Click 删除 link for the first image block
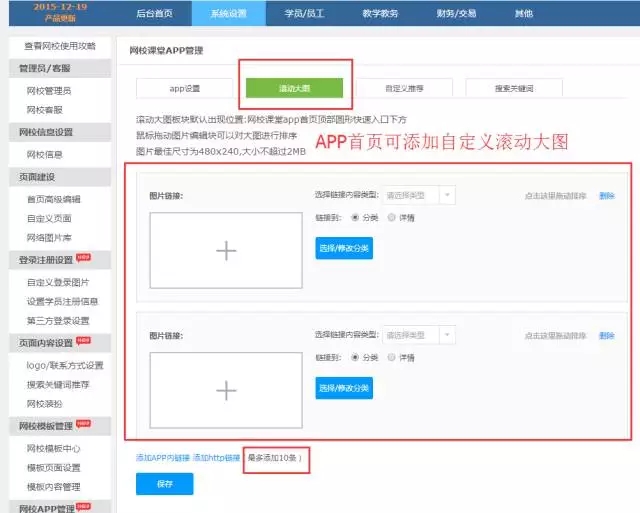 point(606,196)
